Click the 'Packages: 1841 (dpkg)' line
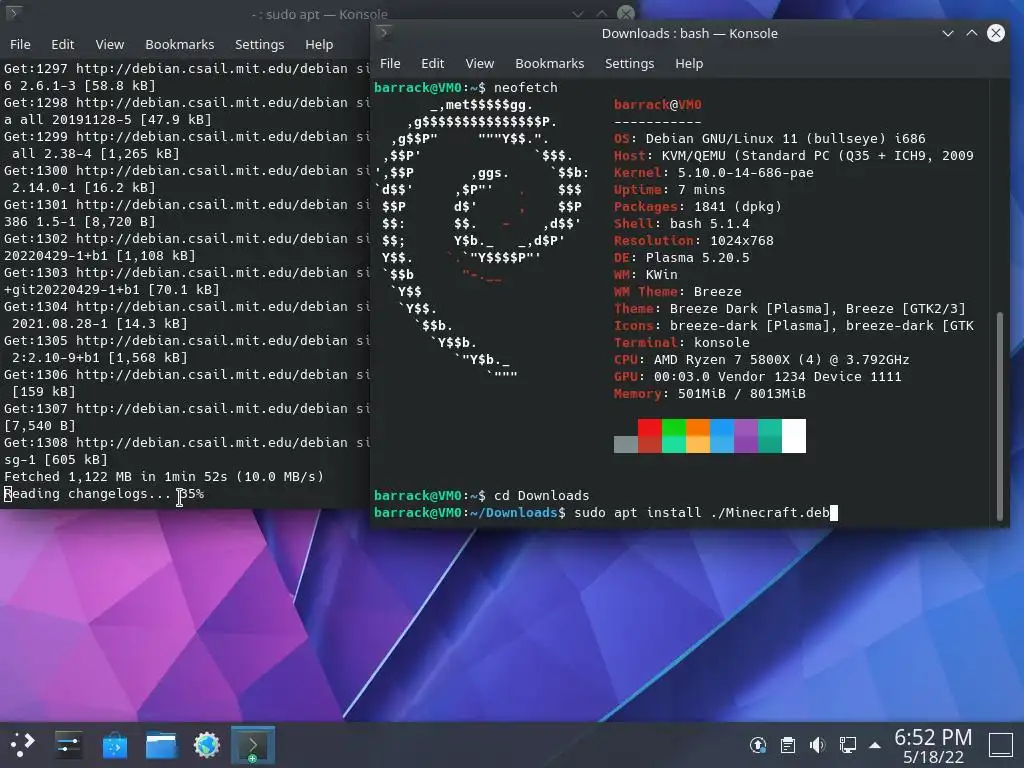 (x=697, y=207)
